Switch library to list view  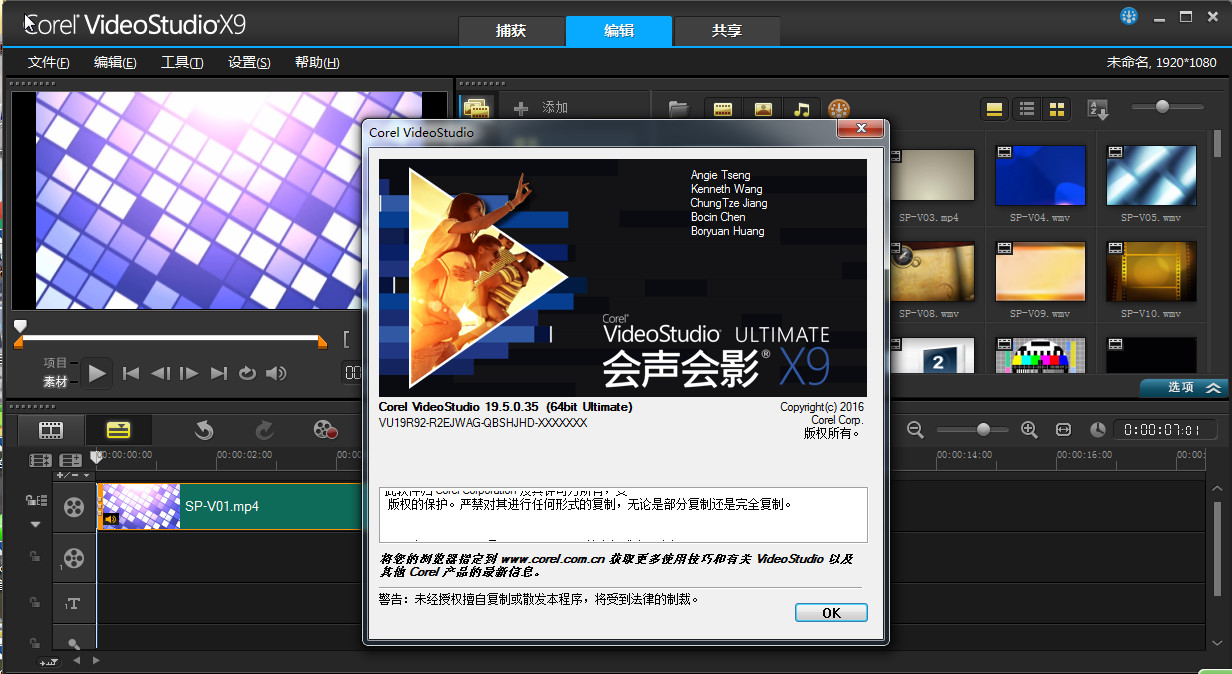tap(1026, 109)
